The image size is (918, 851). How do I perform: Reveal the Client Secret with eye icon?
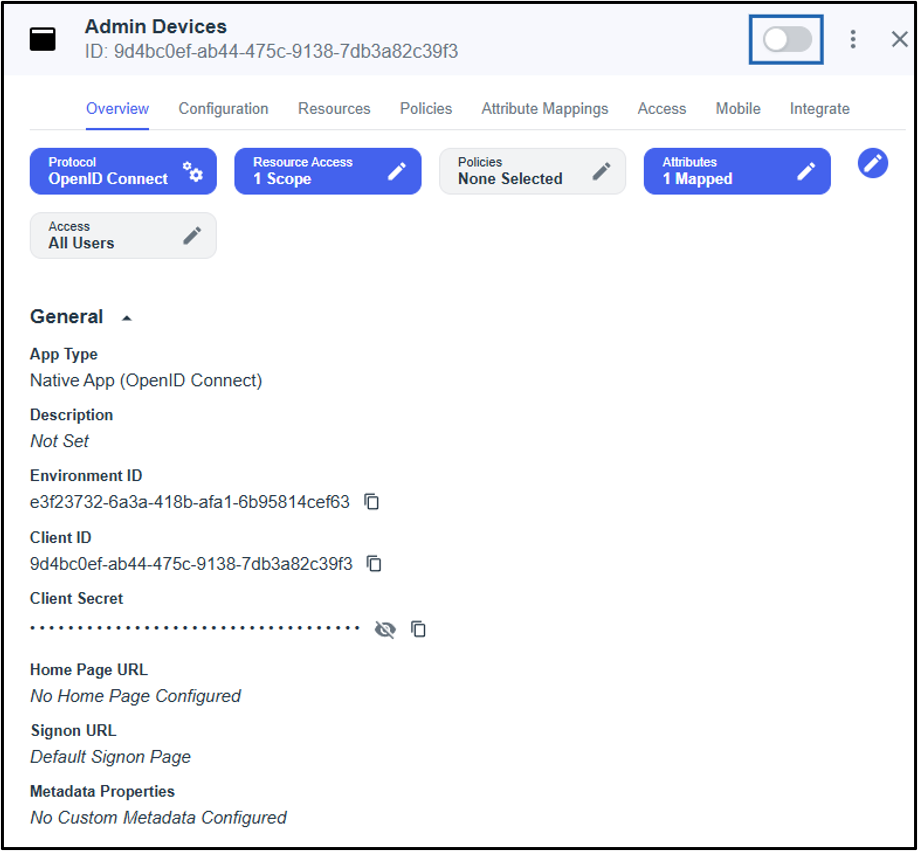coord(385,630)
